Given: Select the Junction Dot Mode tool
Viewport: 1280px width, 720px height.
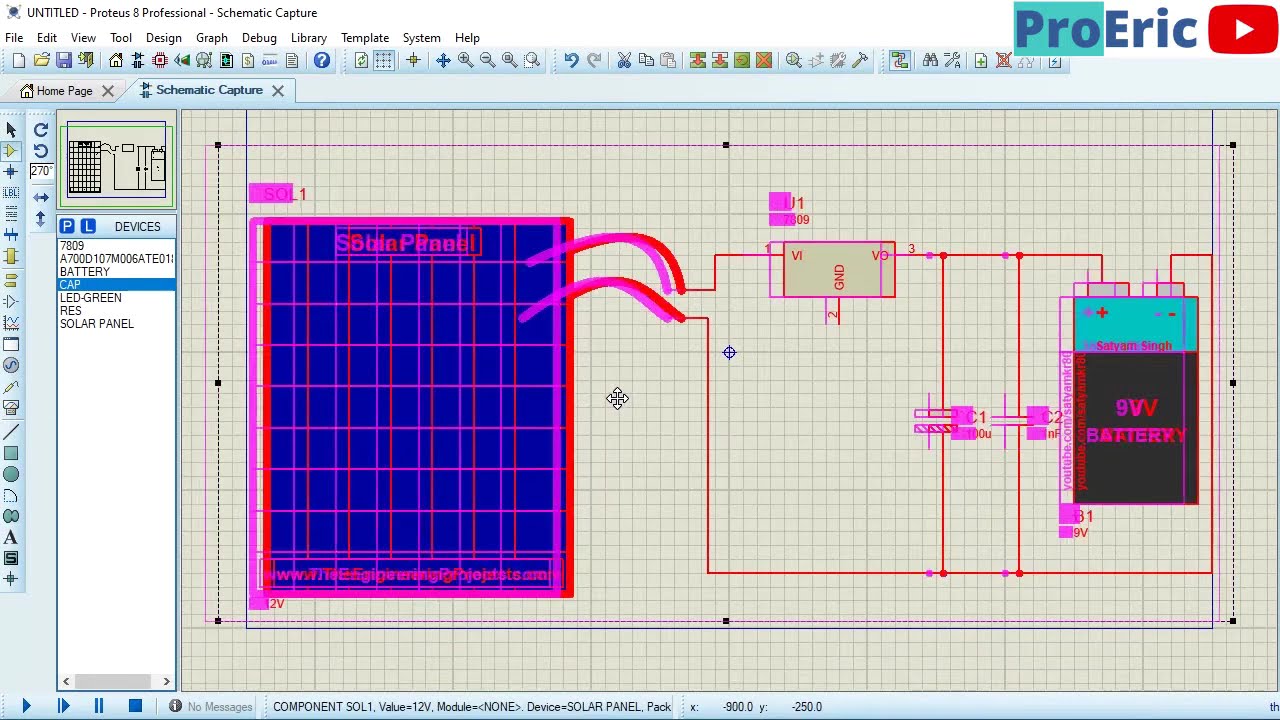Looking at the screenshot, I should click(11, 172).
